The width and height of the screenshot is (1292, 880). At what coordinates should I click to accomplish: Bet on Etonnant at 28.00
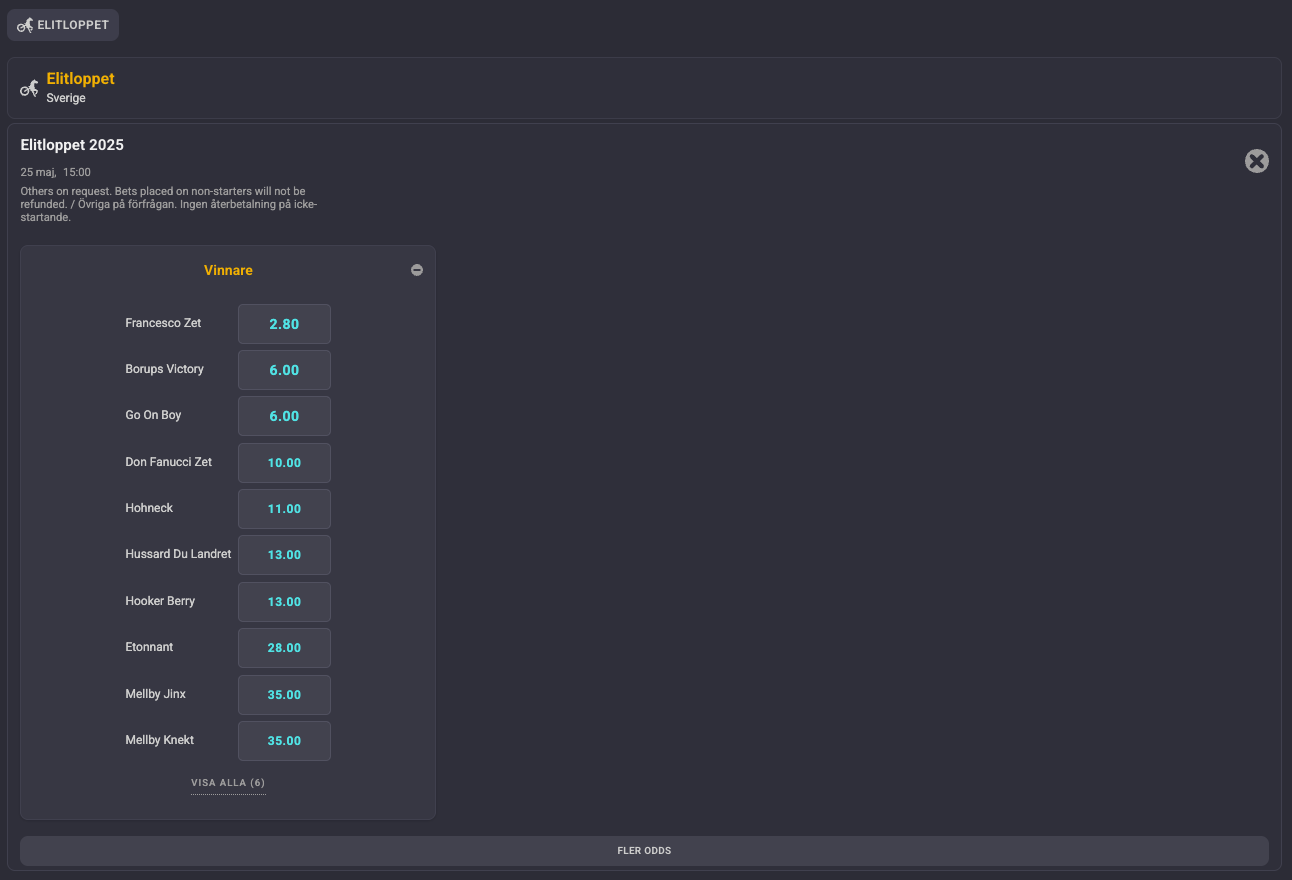coord(284,648)
